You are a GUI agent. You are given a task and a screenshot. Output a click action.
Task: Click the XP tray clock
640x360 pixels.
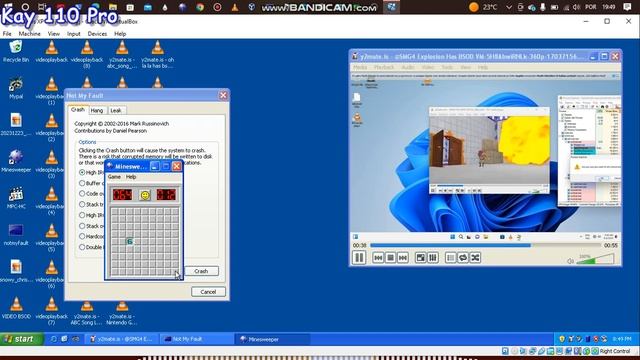pos(622,339)
